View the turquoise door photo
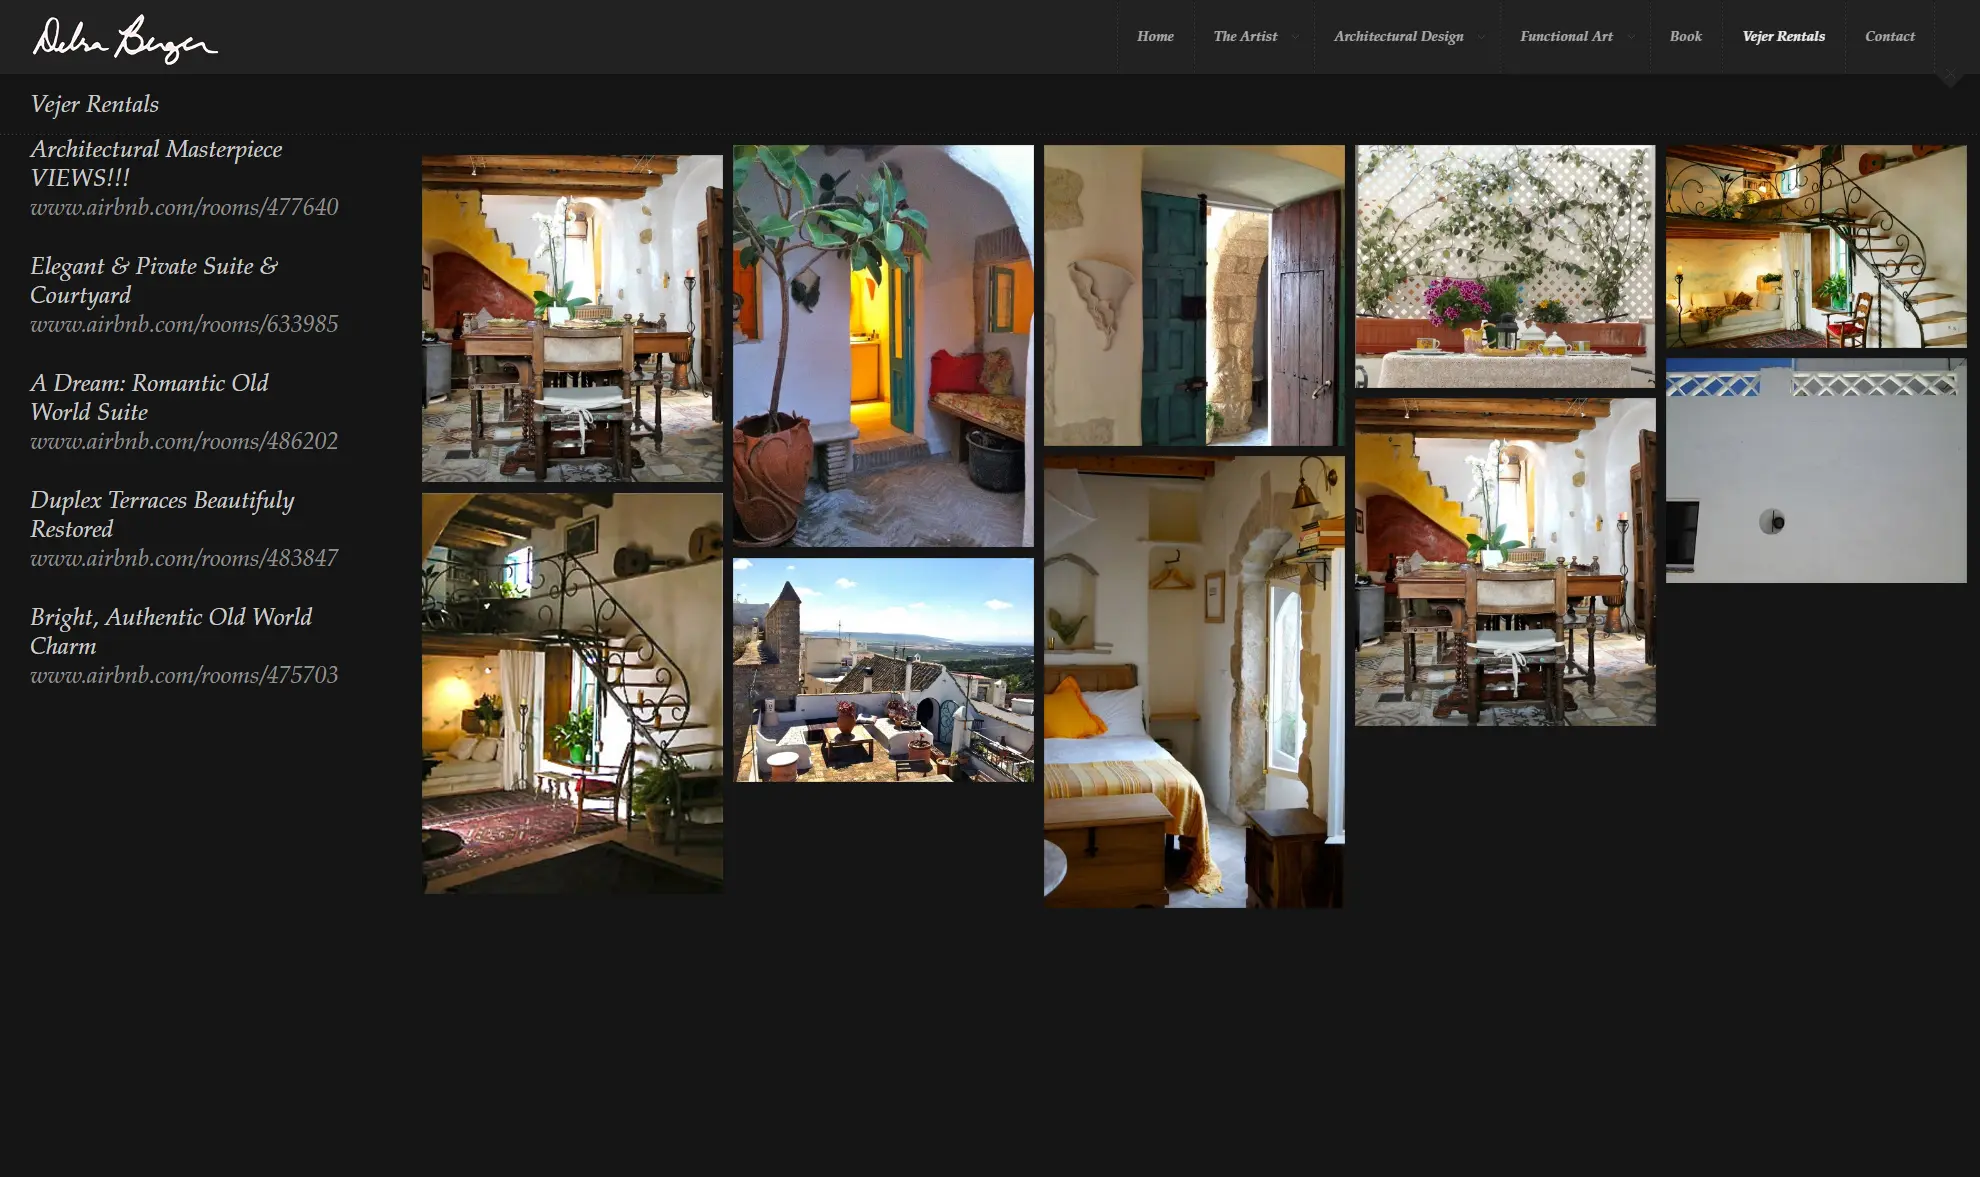Image resolution: width=1980 pixels, height=1177 pixels. click(x=1194, y=295)
